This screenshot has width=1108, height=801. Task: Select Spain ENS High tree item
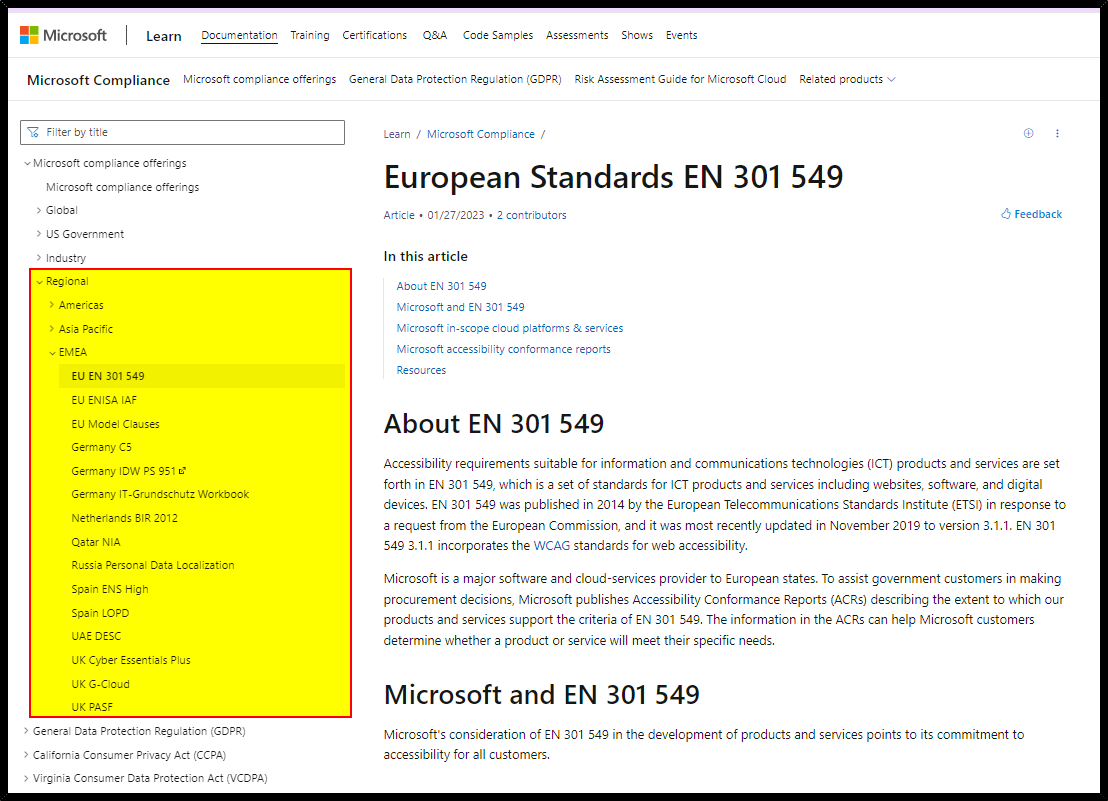[x=110, y=589]
